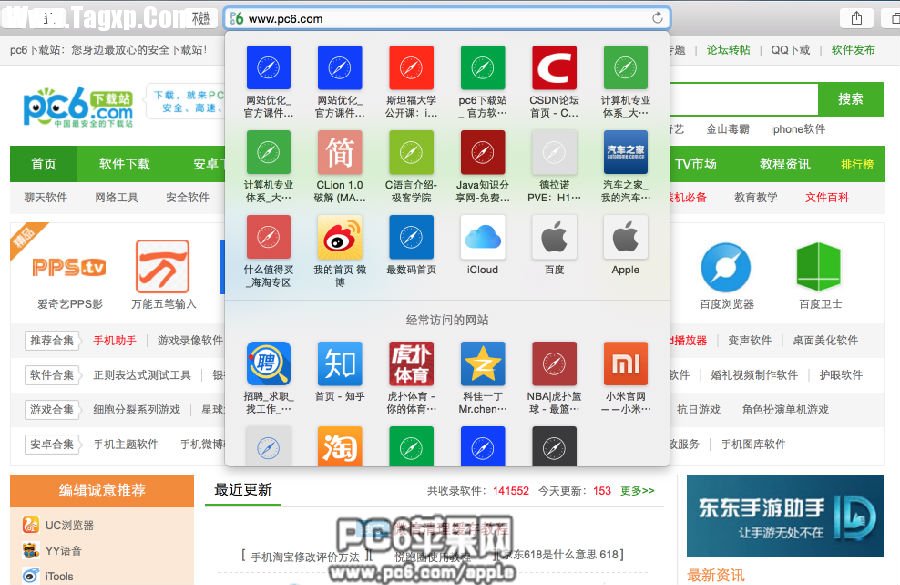Click the 更多>> link in 最近更新
The width and height of the screenshot is (900, 585).
pos(637,491)
